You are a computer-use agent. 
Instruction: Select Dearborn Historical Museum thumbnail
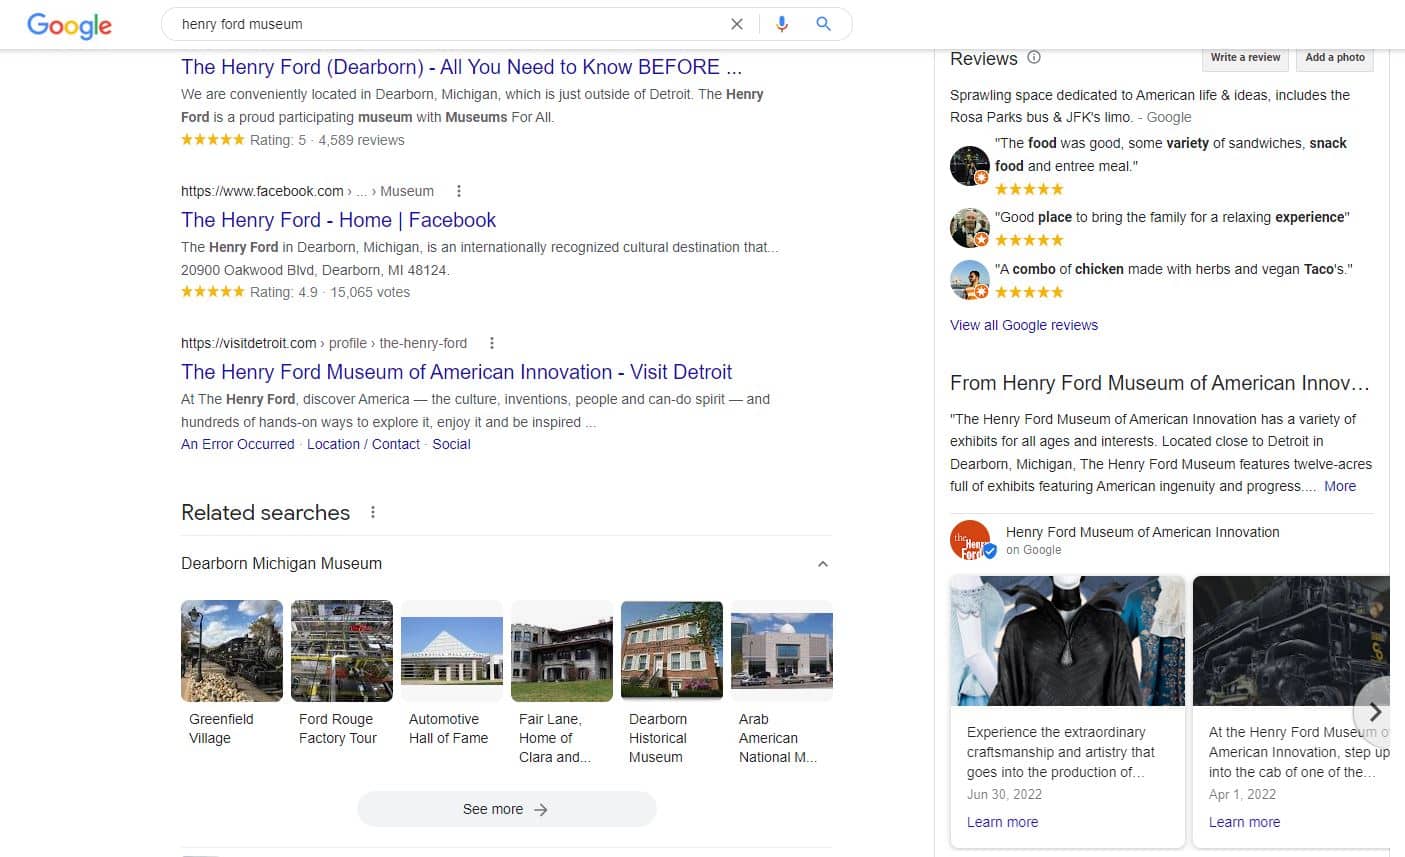pos(672,651)
